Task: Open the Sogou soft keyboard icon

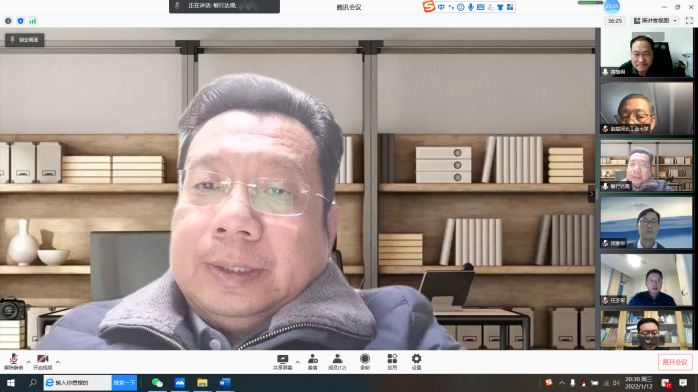Action: (x=481, y=7)
